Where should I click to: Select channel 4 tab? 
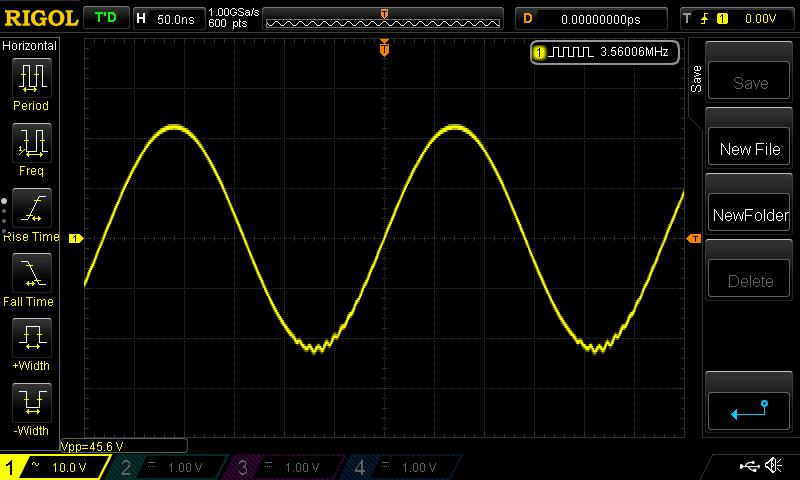tap(403, 467)
